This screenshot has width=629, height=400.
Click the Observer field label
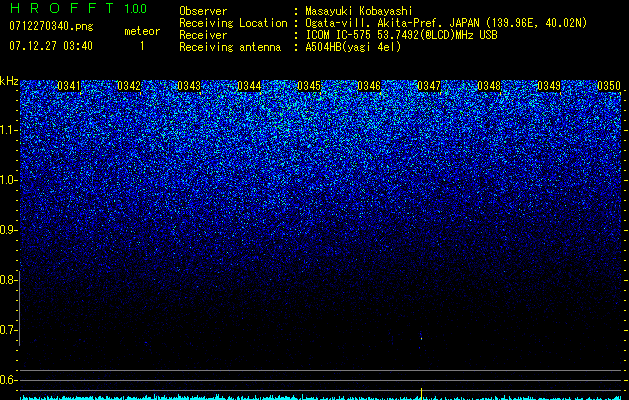pyautogui.click(x=203, y=11)
